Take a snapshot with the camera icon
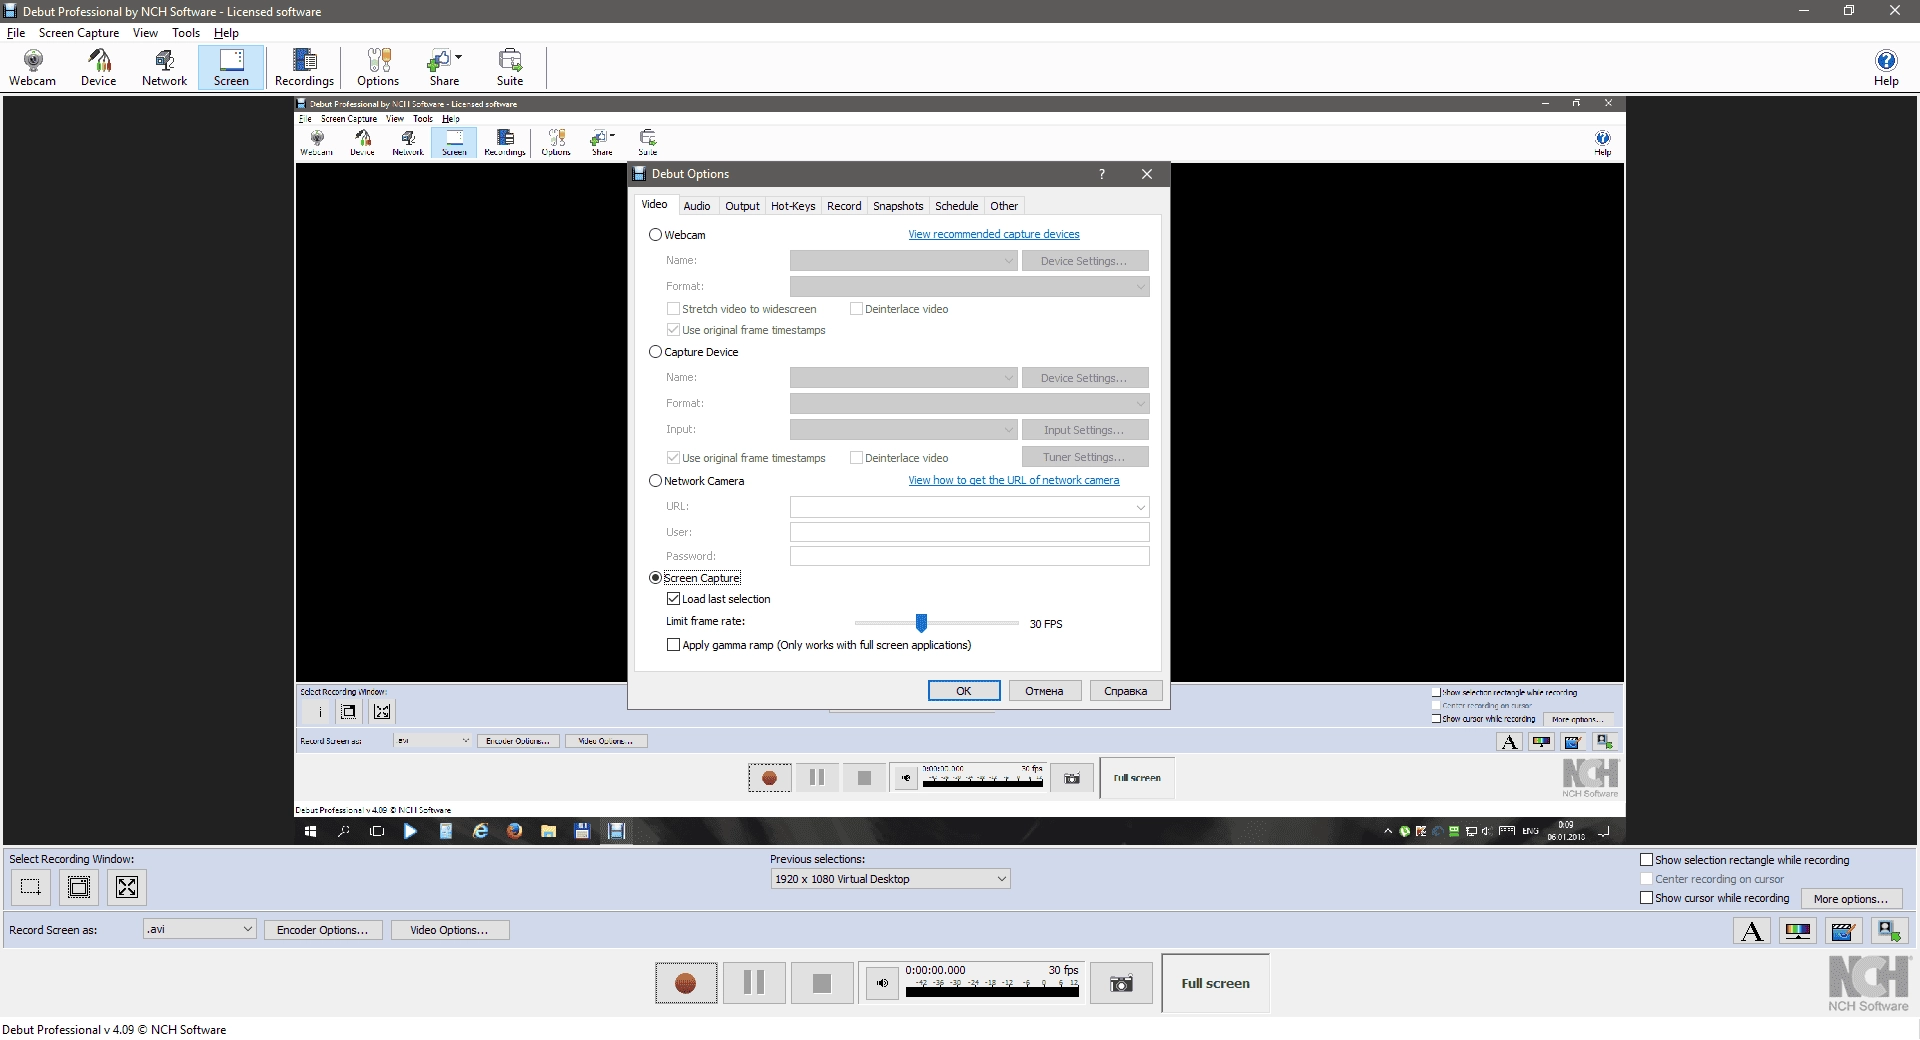Screen dimensions: 1920x1040 click(x=1121, y=984)
